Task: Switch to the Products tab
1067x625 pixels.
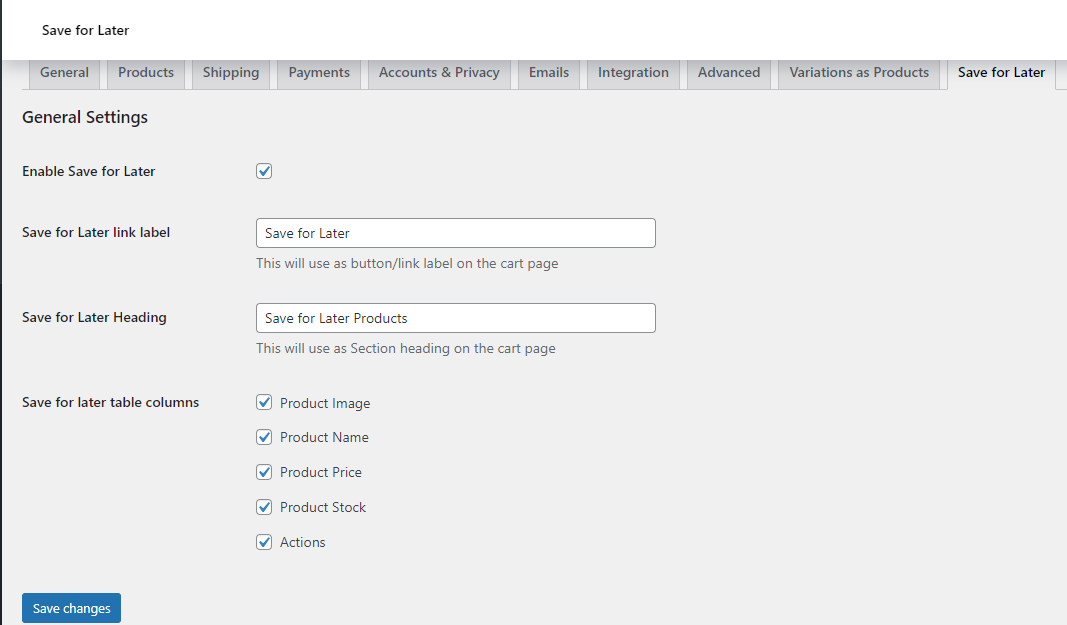Action: pos(146,73)
